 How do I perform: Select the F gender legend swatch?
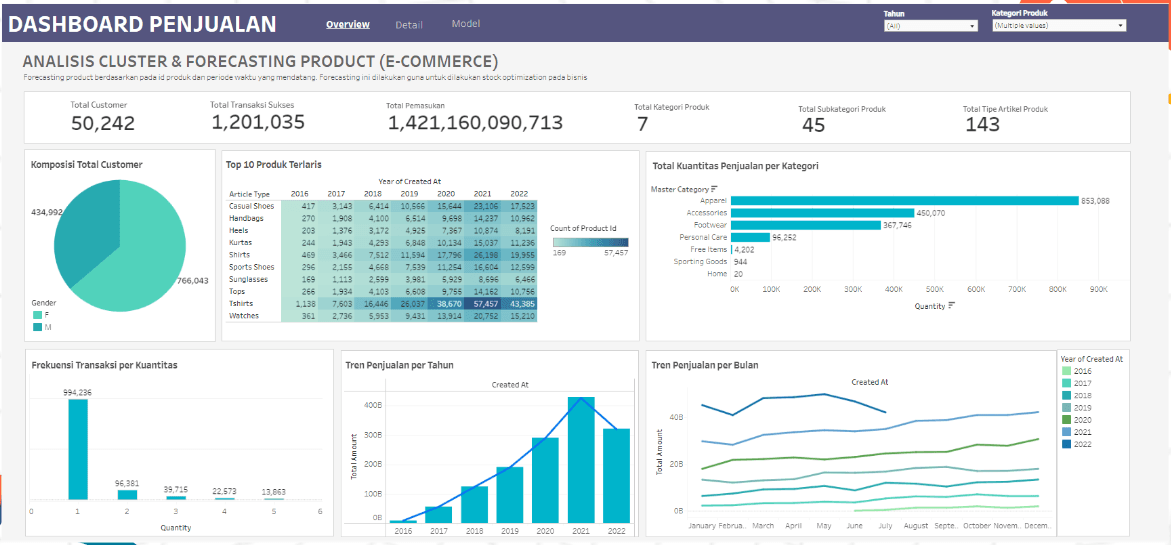coord(37,316)
